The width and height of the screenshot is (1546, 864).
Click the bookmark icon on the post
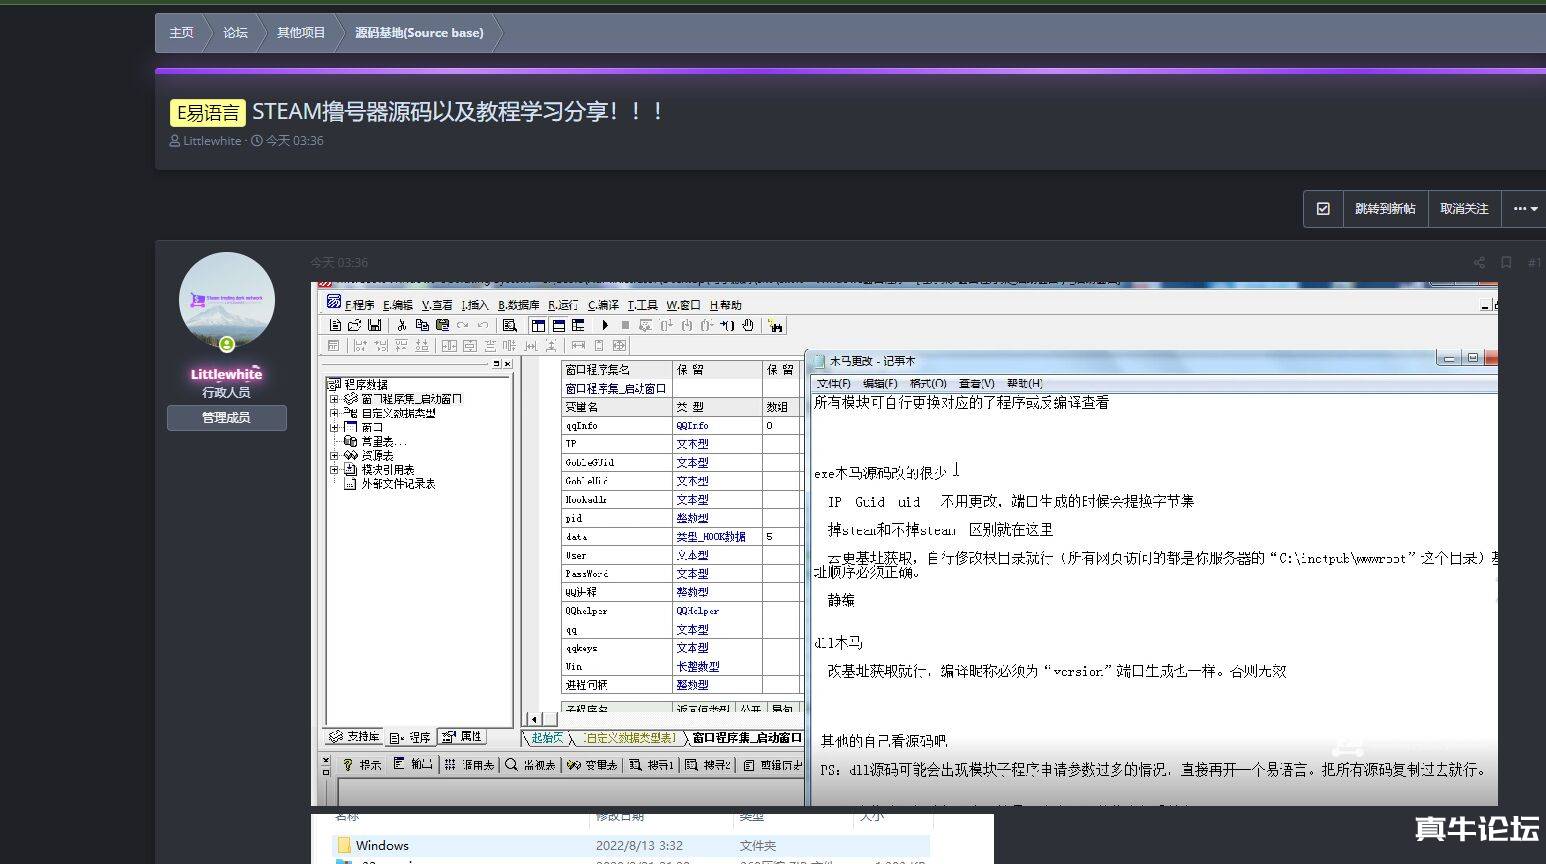pos(1506,263)
